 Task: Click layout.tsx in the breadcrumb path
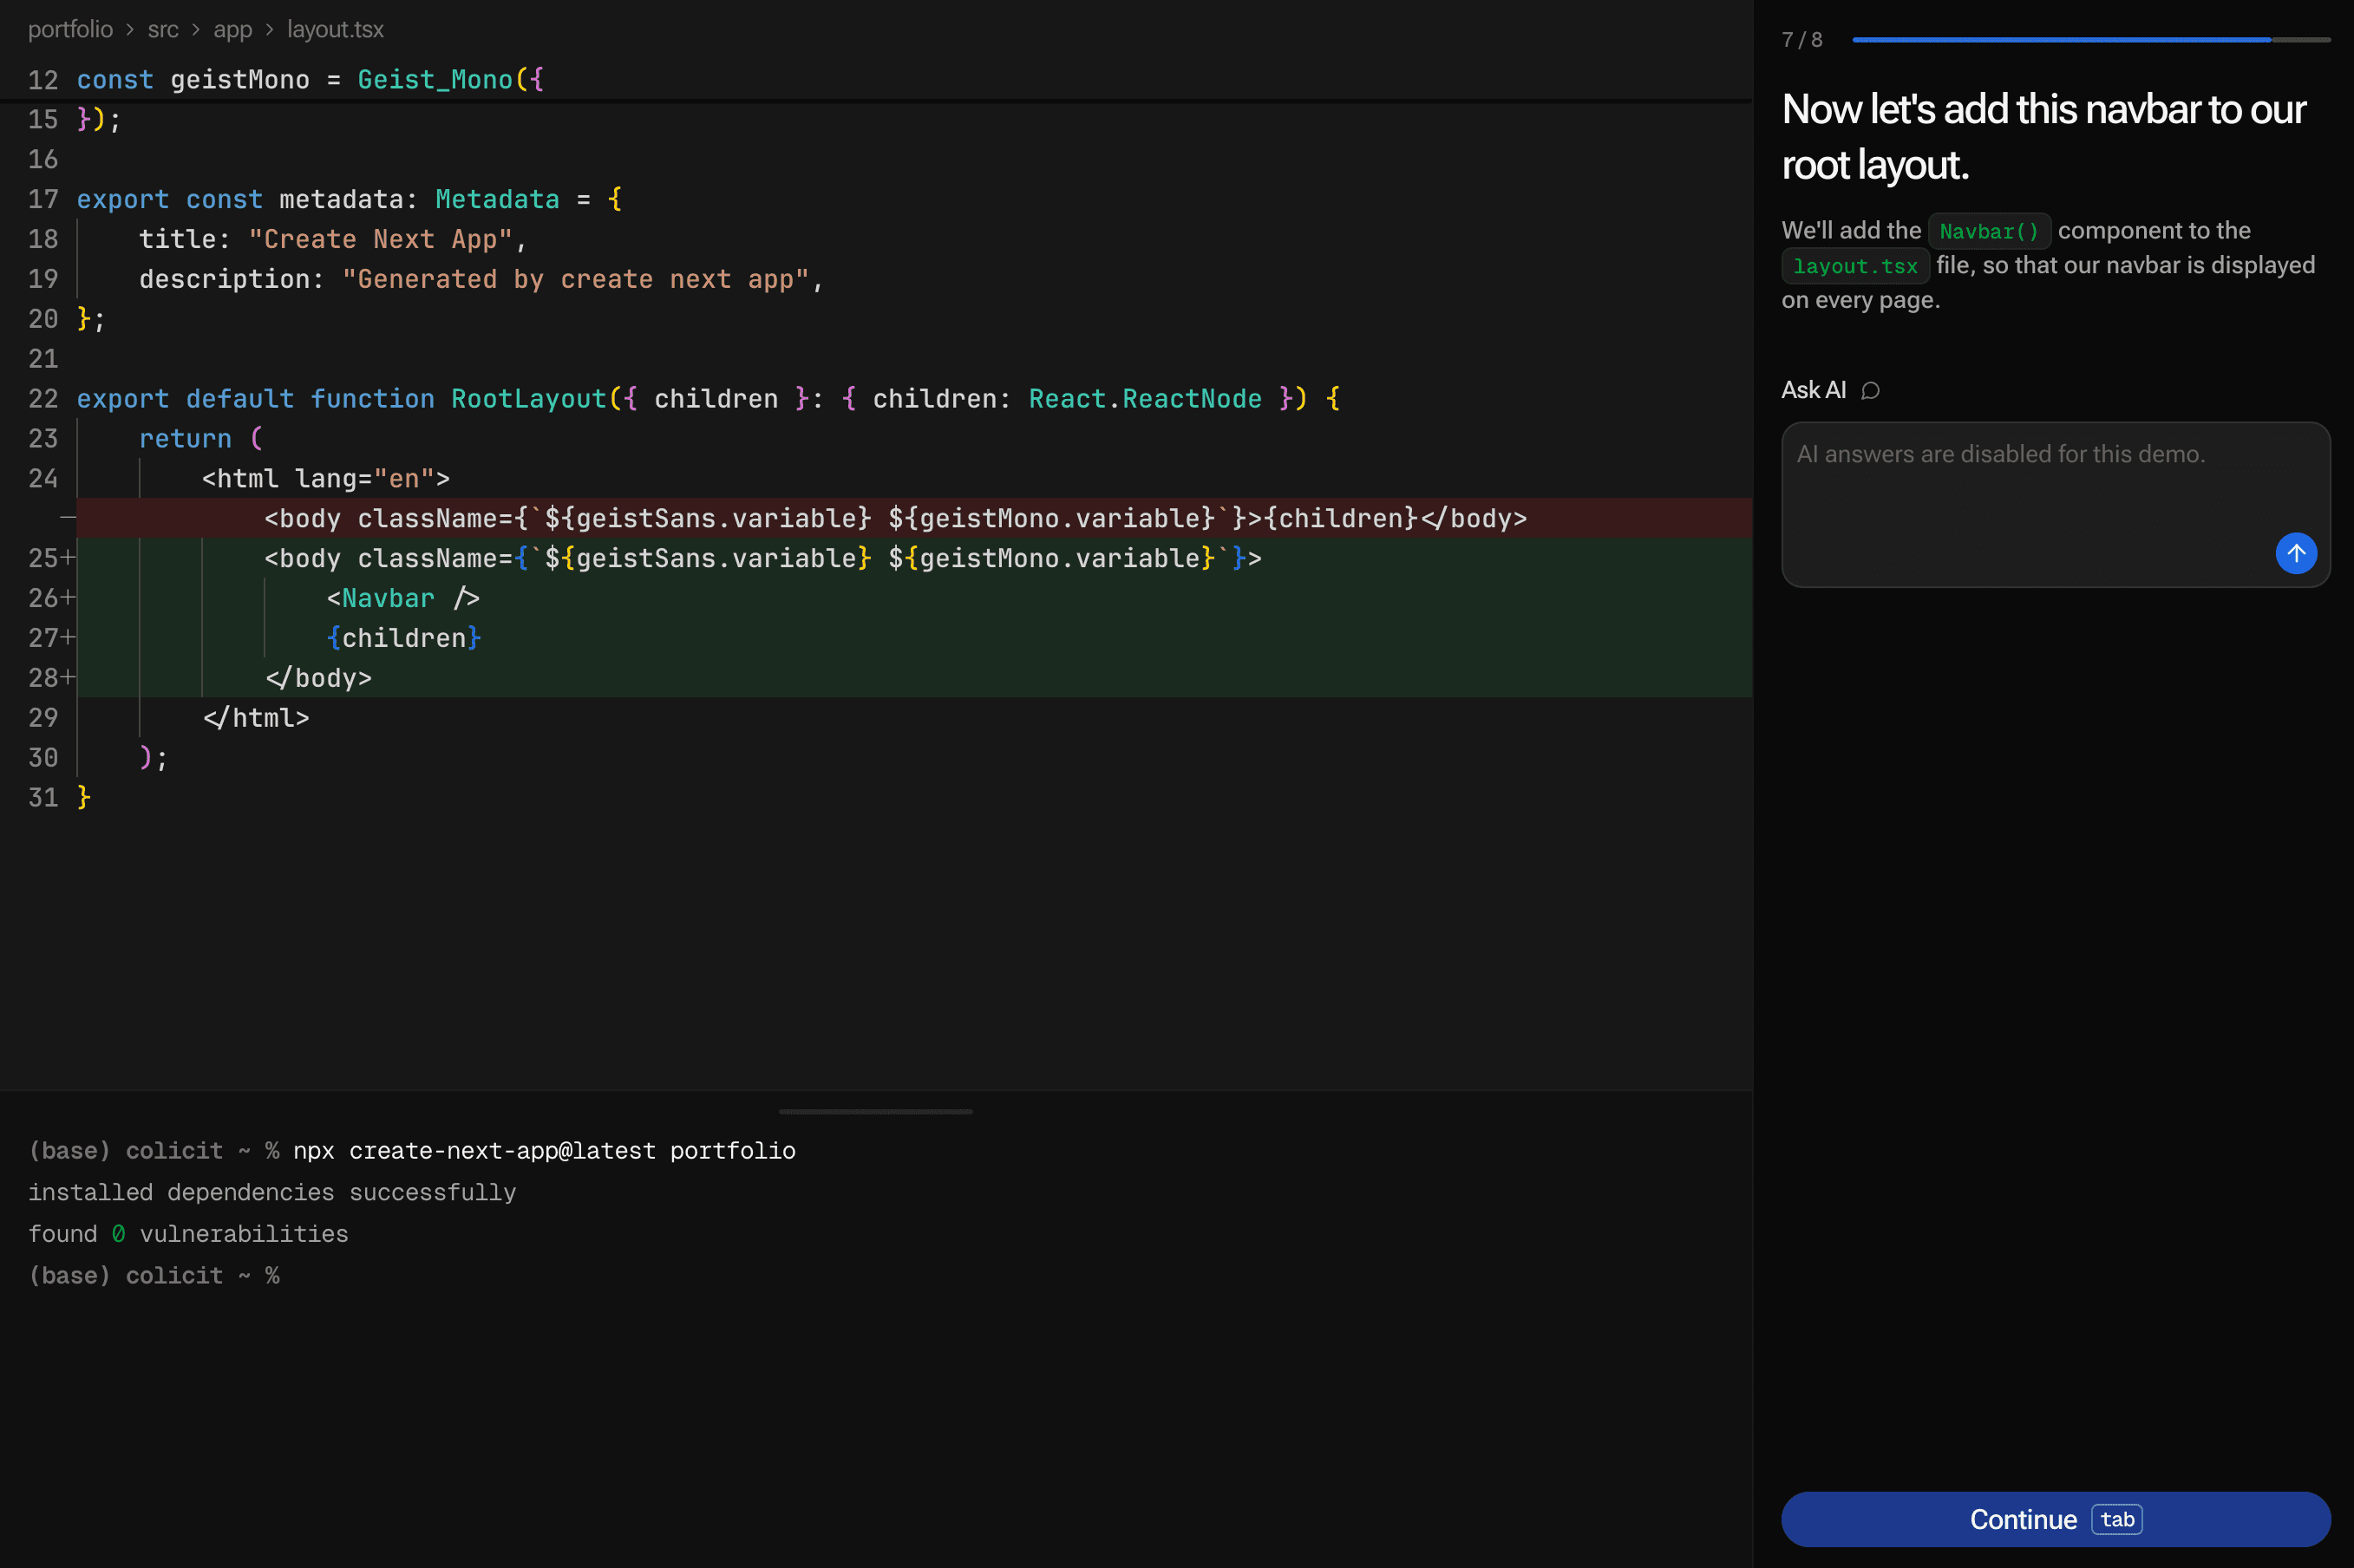tap(335, 29)
